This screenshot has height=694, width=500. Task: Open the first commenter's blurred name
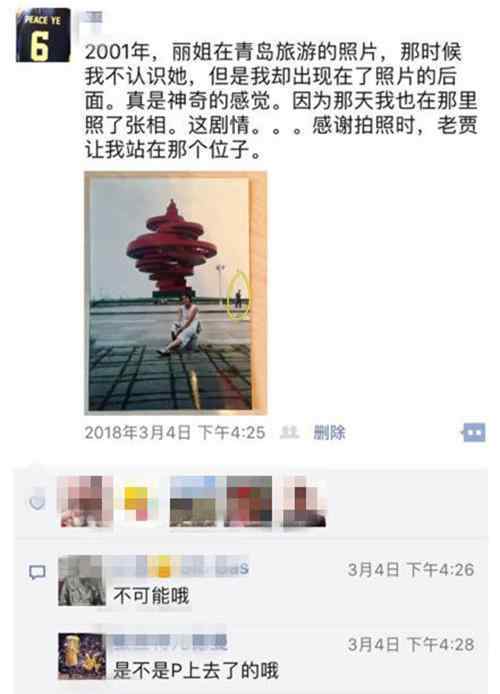tap(181, 567)
